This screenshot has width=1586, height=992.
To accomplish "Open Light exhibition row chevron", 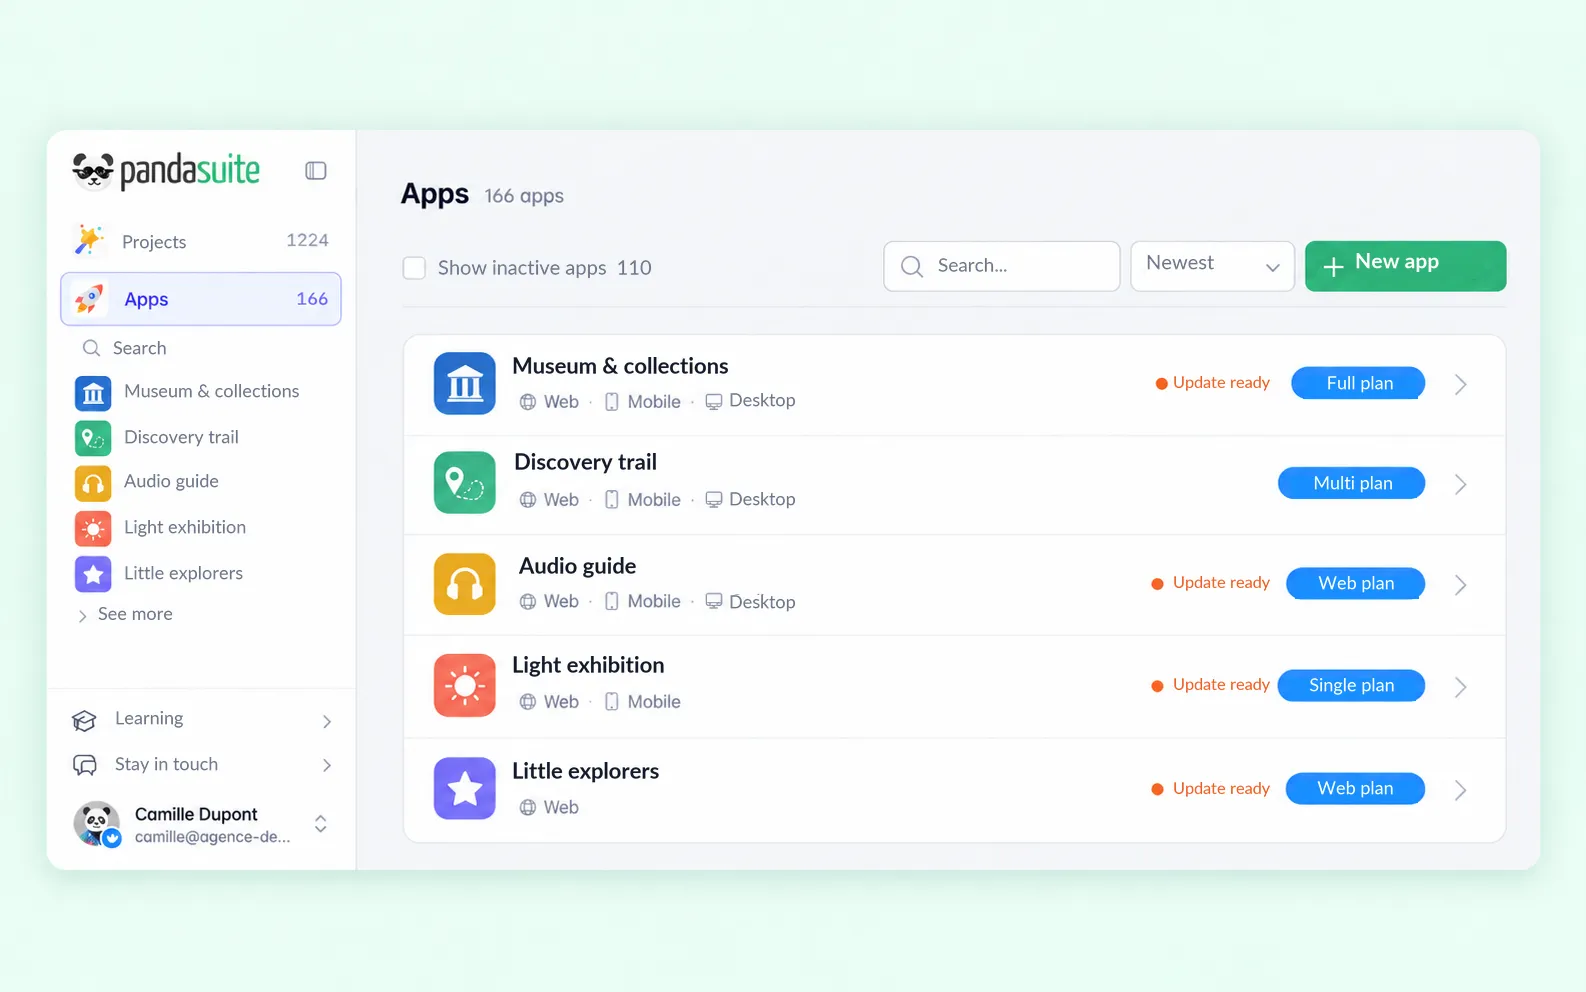I will point(1461,687).
